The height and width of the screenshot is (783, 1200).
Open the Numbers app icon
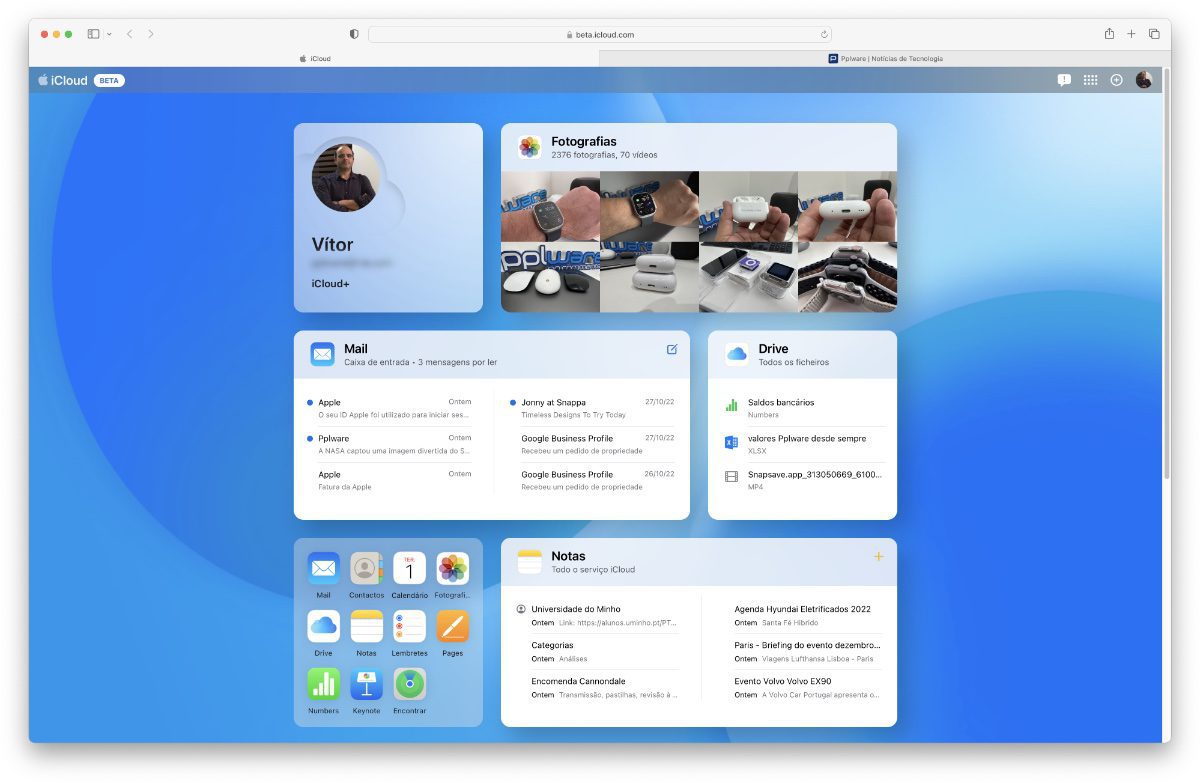point(323,684)
